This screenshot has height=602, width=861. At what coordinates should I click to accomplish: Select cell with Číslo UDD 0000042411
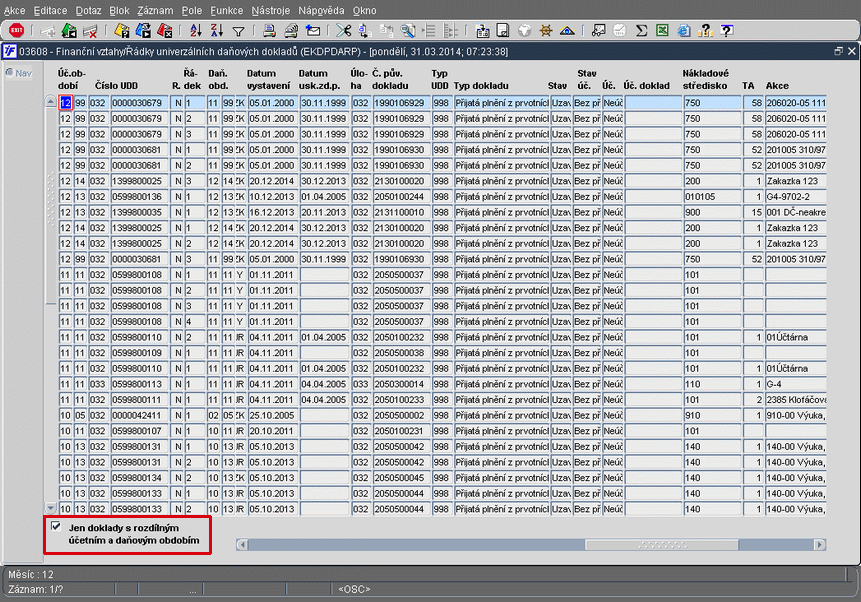click(x=139, y=415)
